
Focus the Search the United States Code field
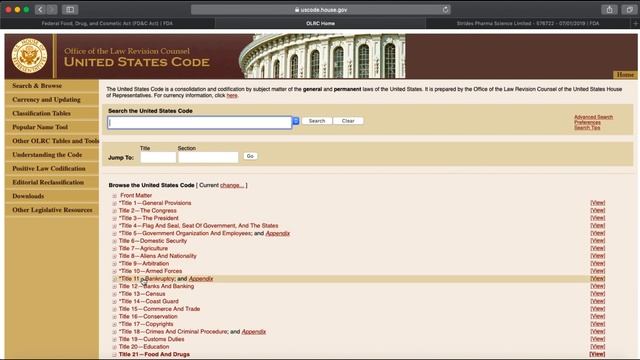coord(200,122)
